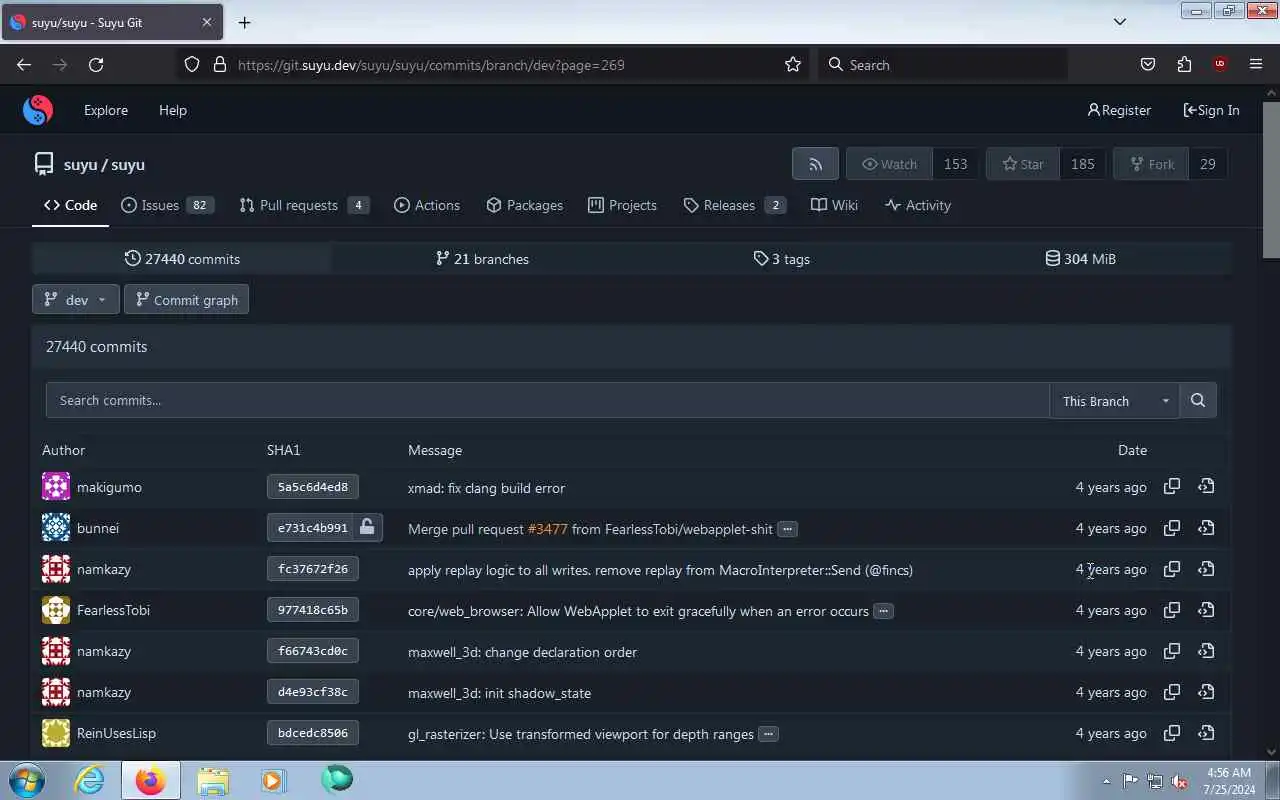This screenshot has height=800, width=1280.
Task: Copy SHA for commit e731c4b991
Action: tap(1172, 528)
